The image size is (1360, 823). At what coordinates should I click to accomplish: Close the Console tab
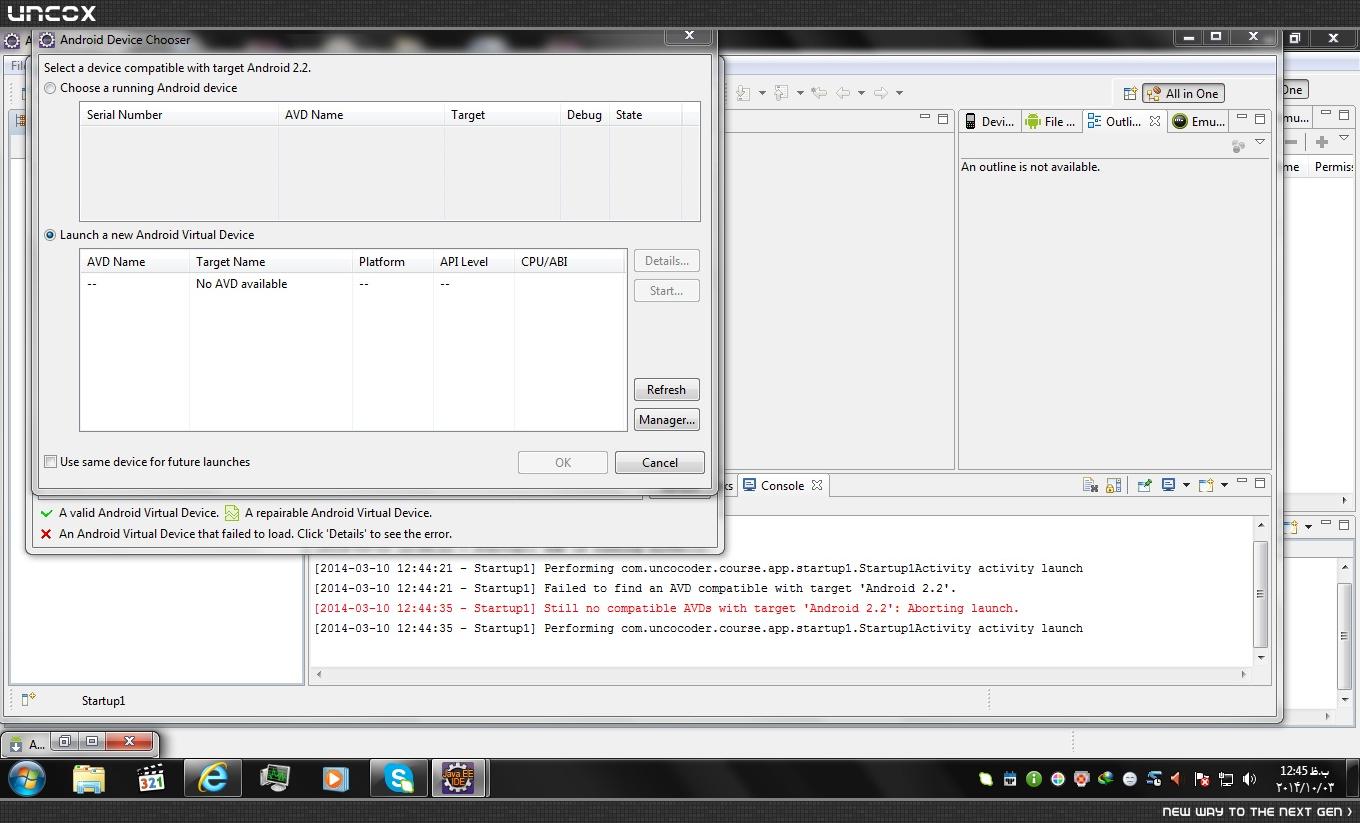(x=817, y=485)
